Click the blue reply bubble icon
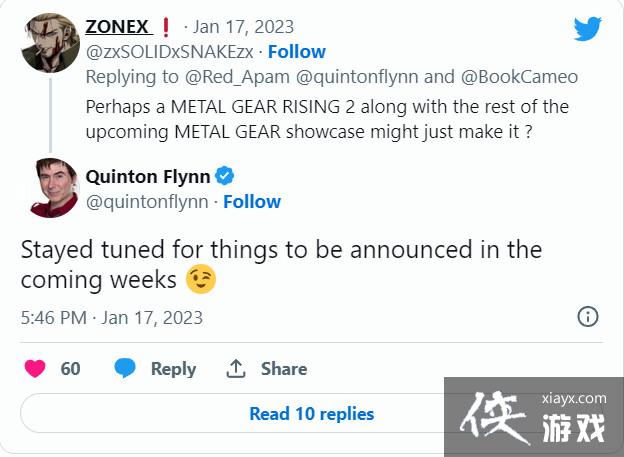The width and height of the screenshot is (624, 457). tap(125, 369)
